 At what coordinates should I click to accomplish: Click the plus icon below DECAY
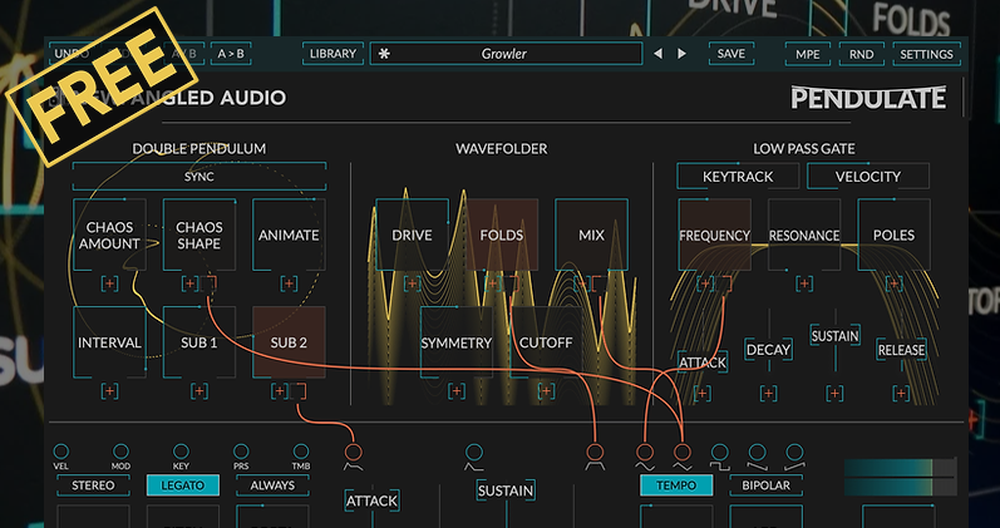(x=768, y=393)
